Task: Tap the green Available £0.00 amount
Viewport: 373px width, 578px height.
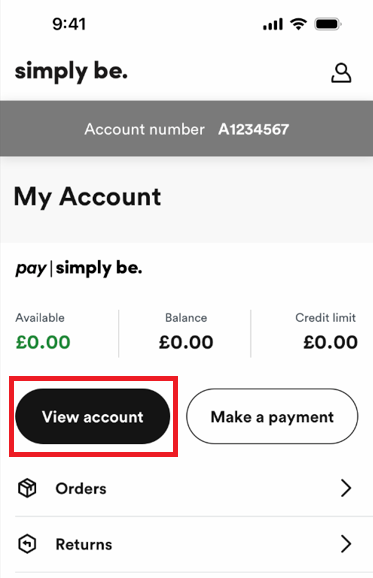Action: (43, 342)
